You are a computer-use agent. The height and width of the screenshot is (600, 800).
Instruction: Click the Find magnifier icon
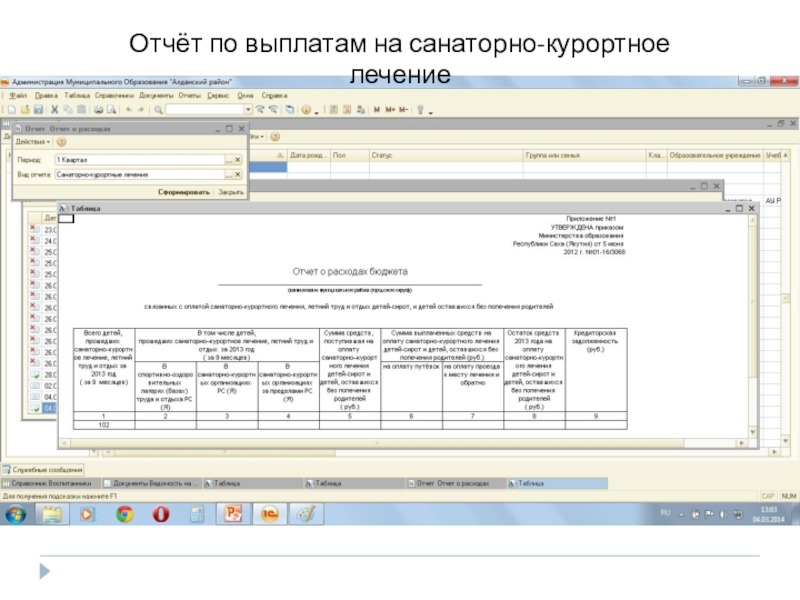pos(159,110)
